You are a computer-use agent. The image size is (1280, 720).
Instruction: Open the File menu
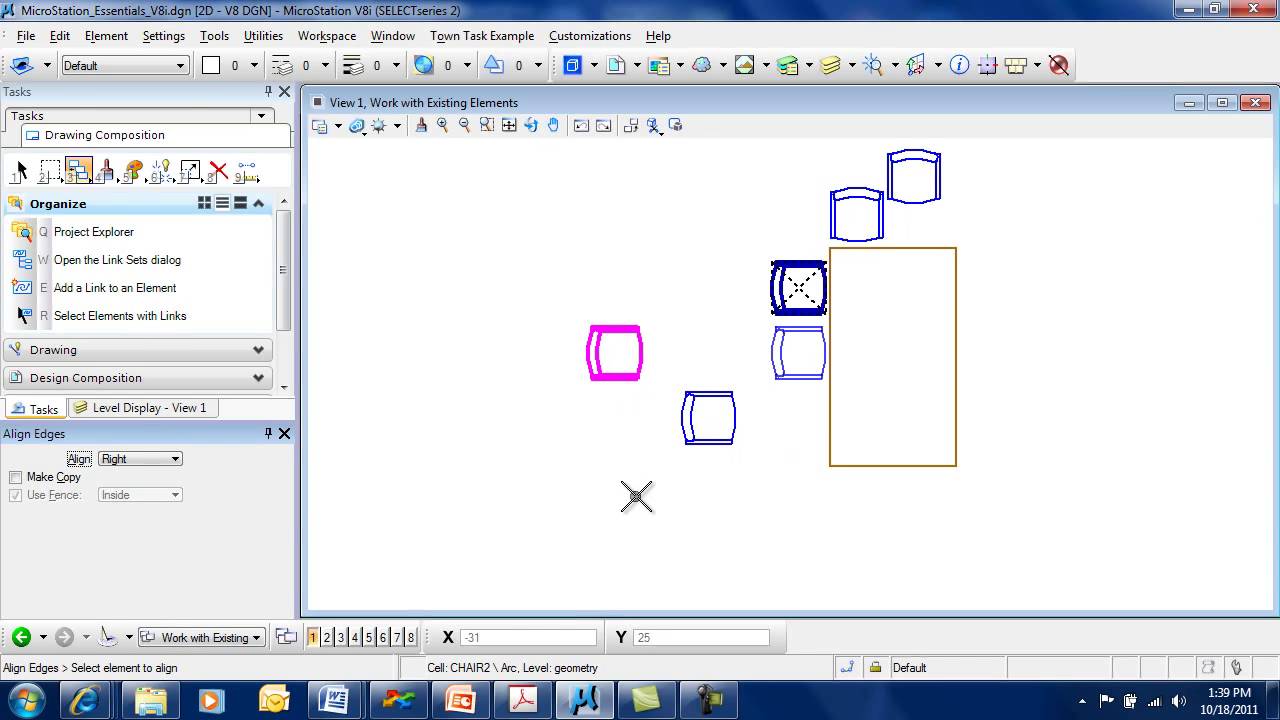(x=26, y=35)
